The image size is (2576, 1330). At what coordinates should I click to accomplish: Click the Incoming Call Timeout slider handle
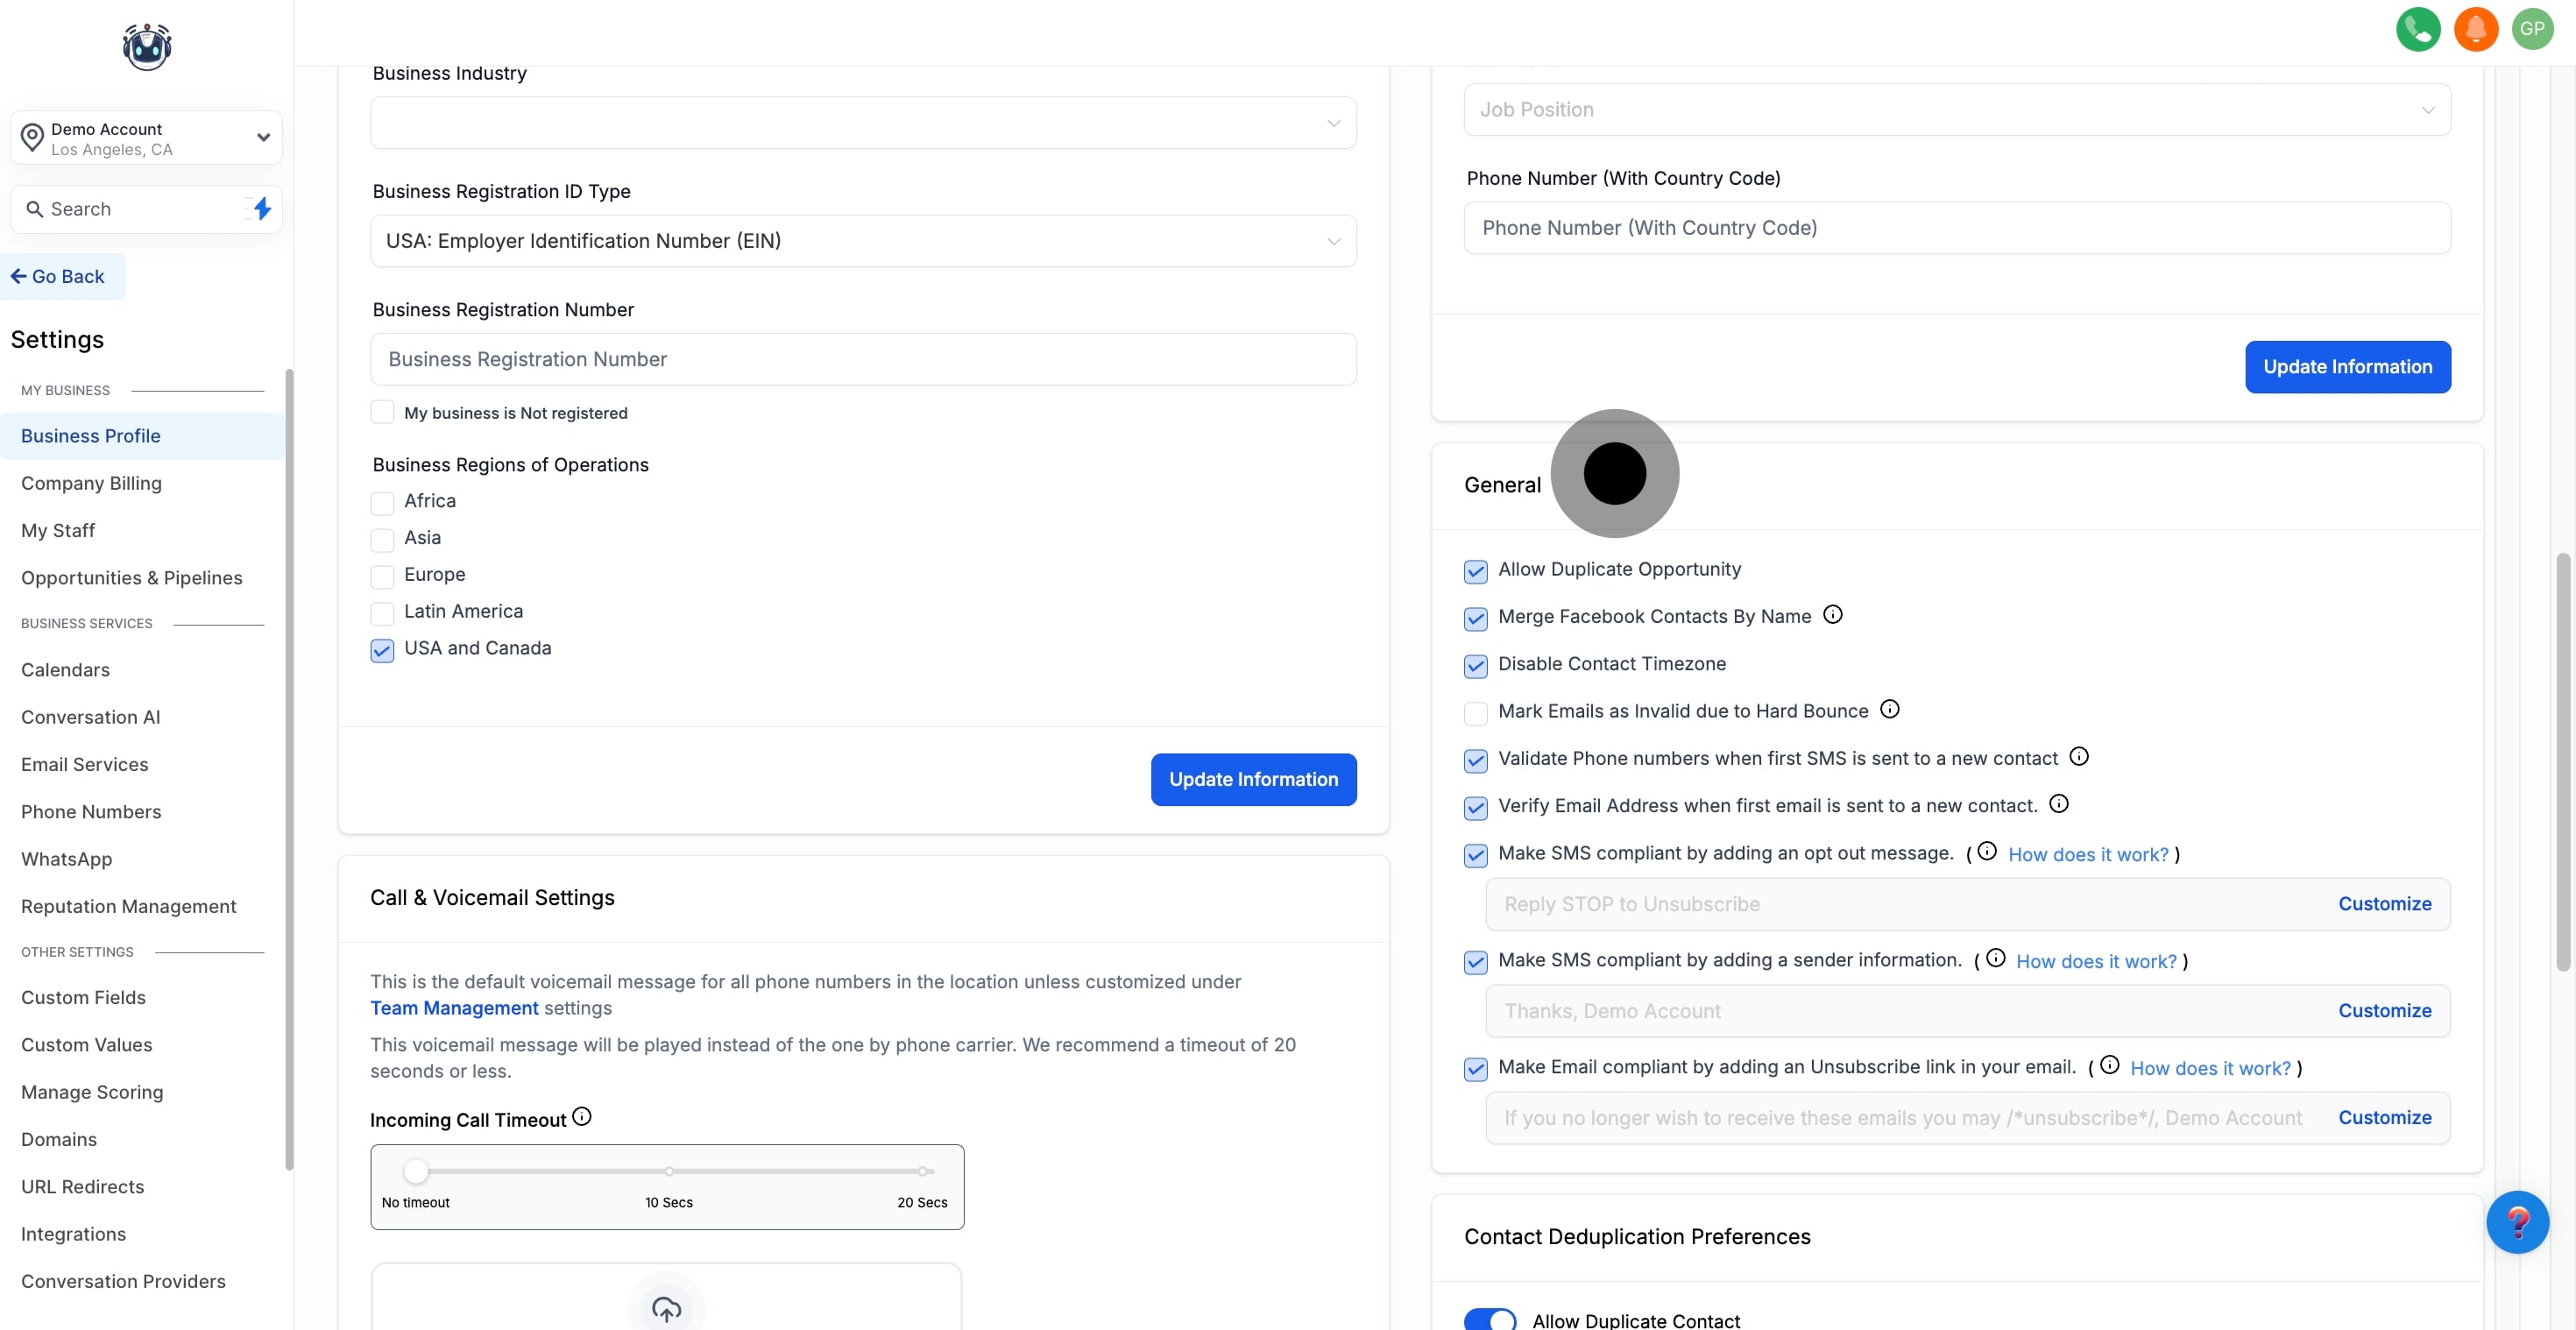click(416, 1171)
